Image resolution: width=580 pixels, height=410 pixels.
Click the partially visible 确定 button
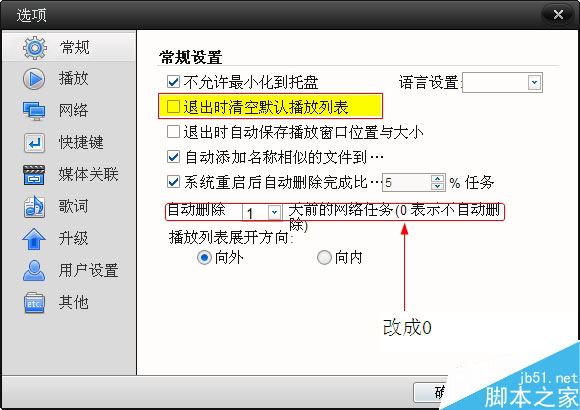431,393
